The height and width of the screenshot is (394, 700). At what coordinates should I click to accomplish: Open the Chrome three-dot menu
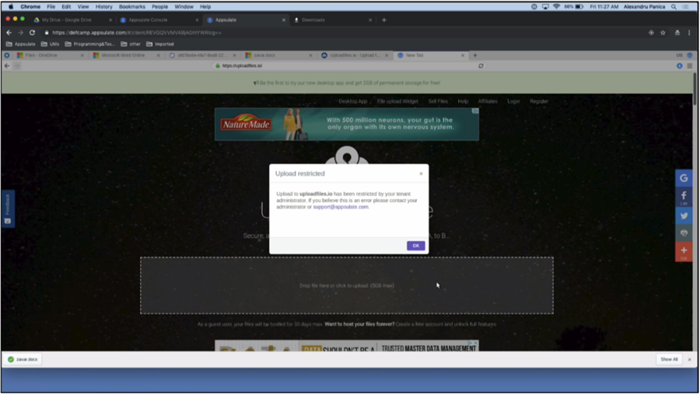click(x=689, y=33)
